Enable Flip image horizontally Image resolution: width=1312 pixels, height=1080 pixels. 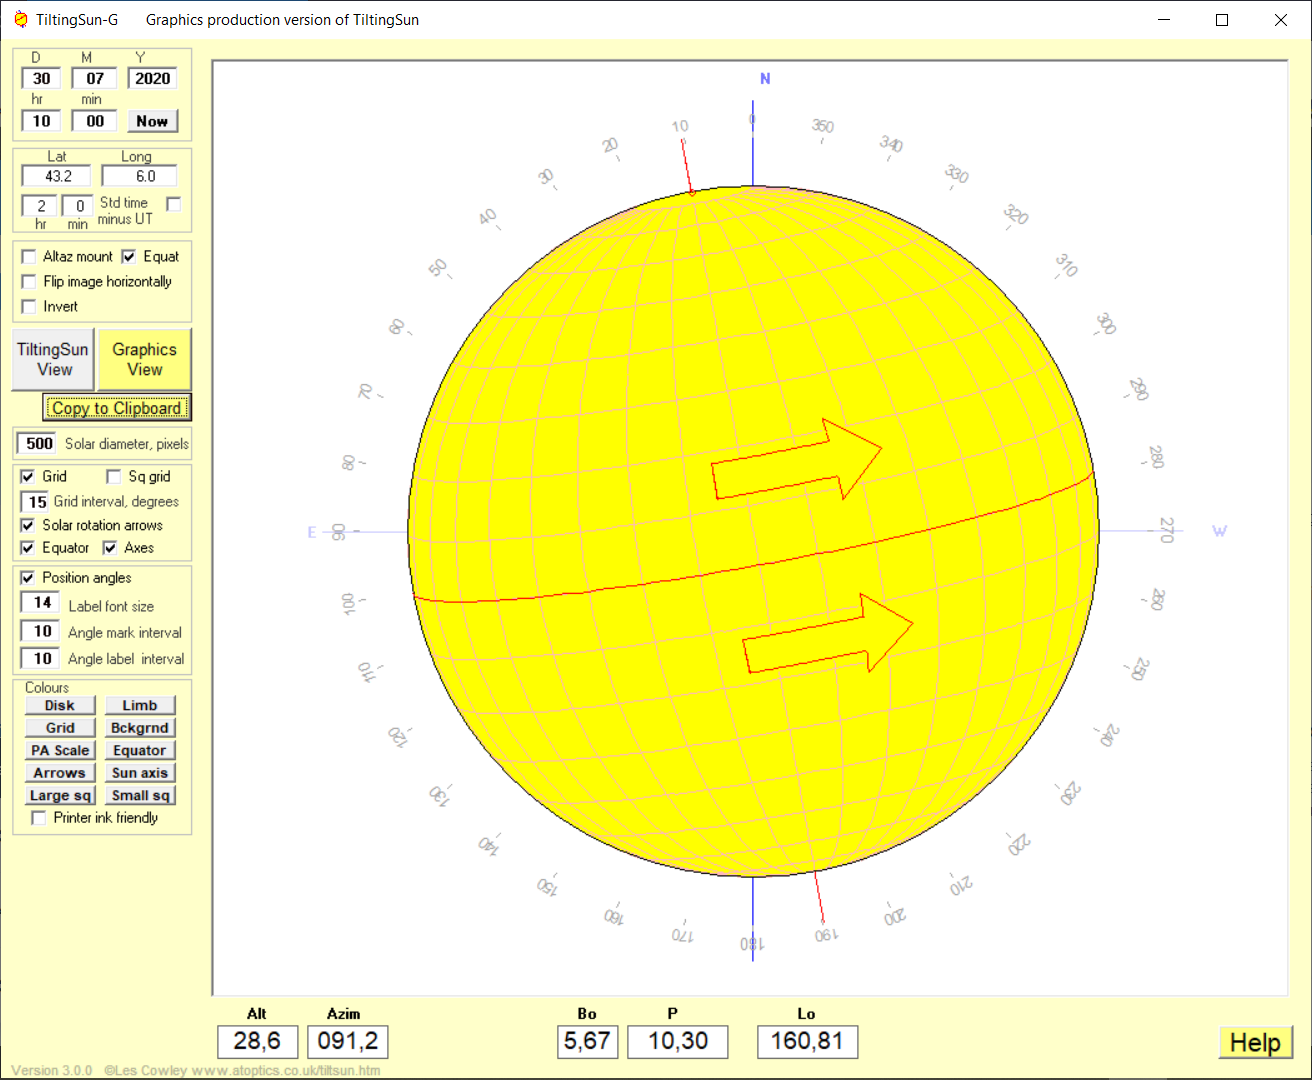click(29, 282)
